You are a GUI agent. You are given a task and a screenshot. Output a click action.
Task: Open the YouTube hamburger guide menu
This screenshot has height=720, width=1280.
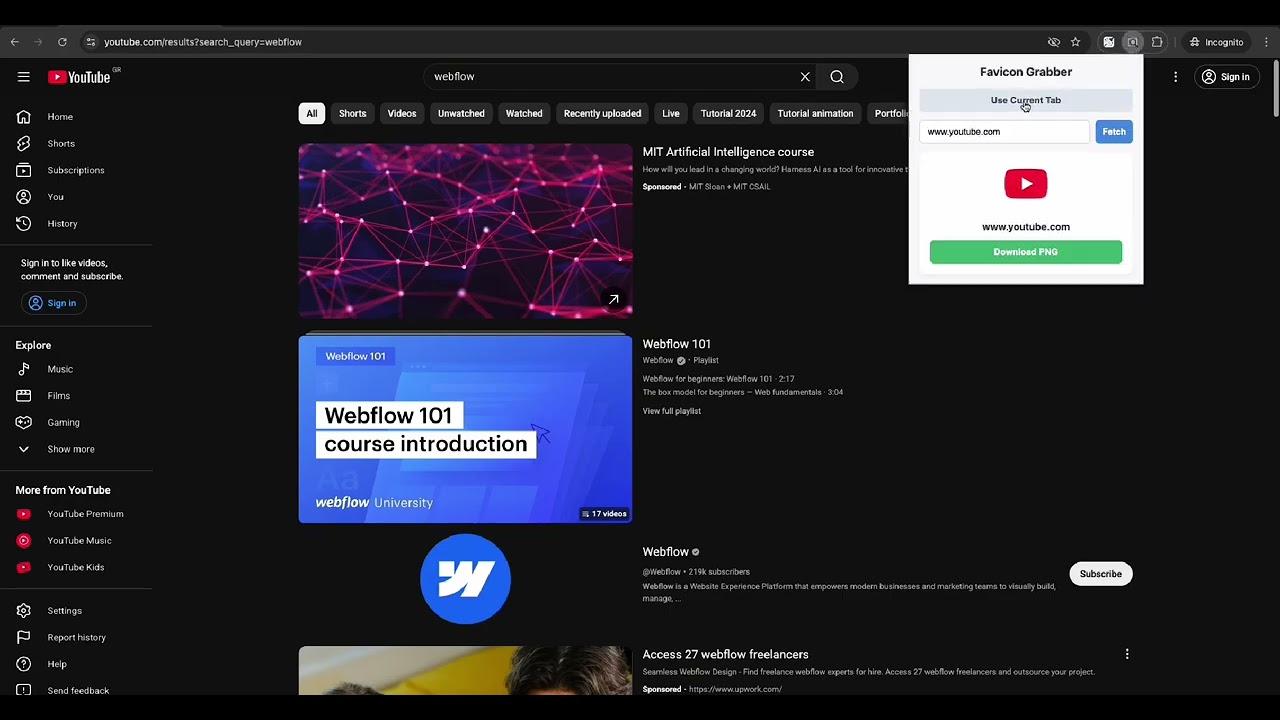click(x=23, y=77)
